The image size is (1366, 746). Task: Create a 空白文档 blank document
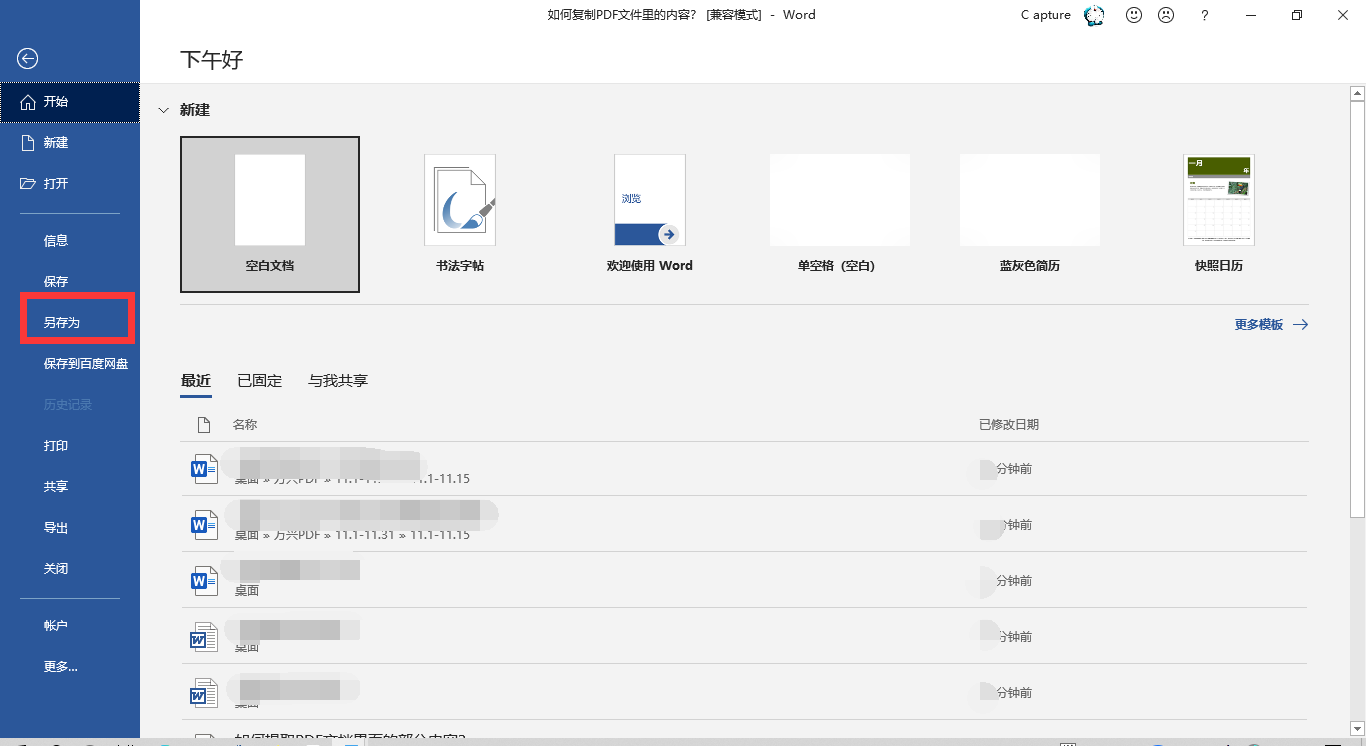[270, 214]
